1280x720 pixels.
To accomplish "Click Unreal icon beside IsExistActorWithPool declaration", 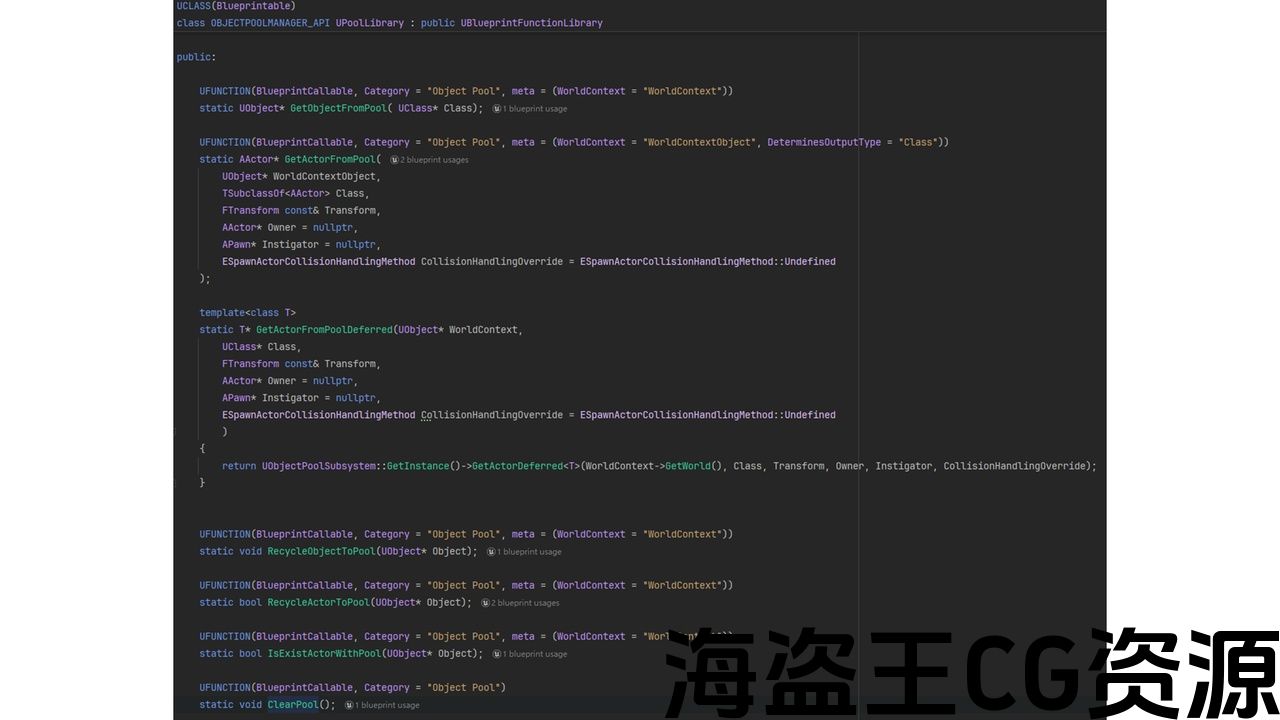I will [497, 654].
